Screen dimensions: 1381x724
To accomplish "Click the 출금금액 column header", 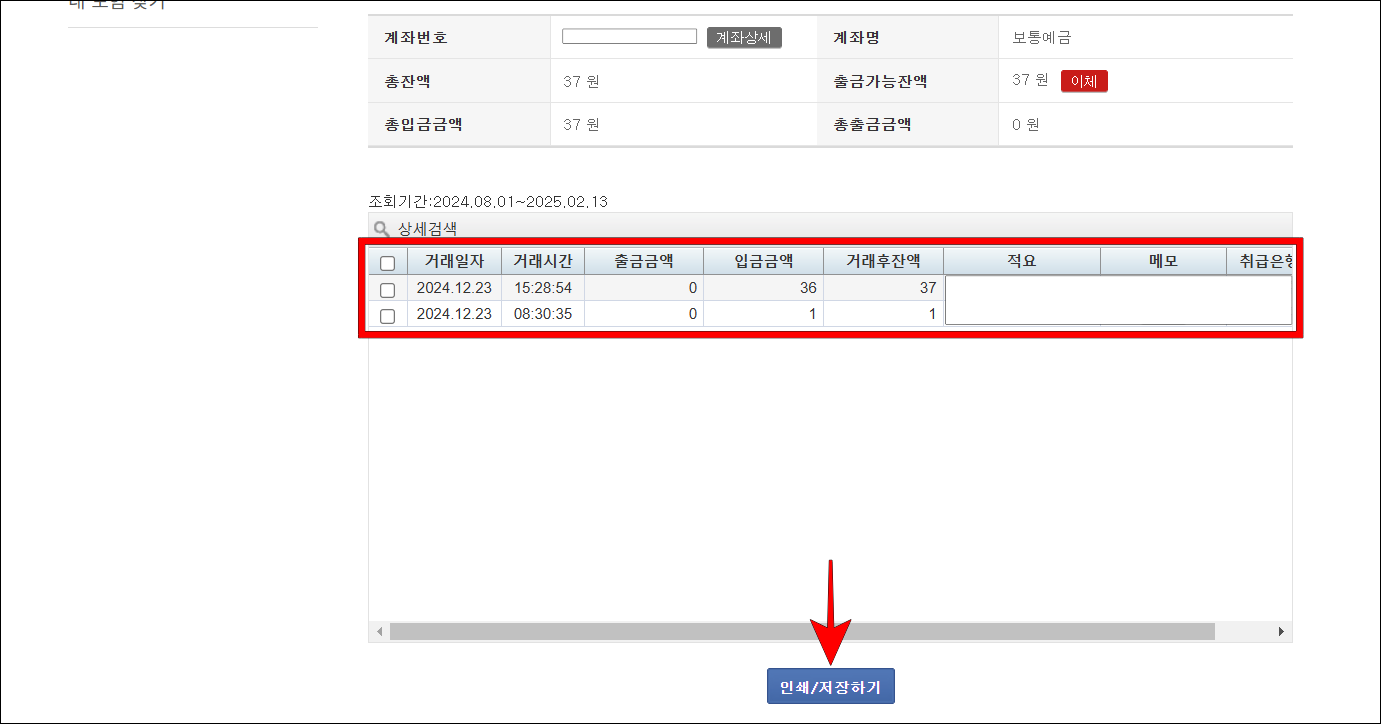I will 644,260.
